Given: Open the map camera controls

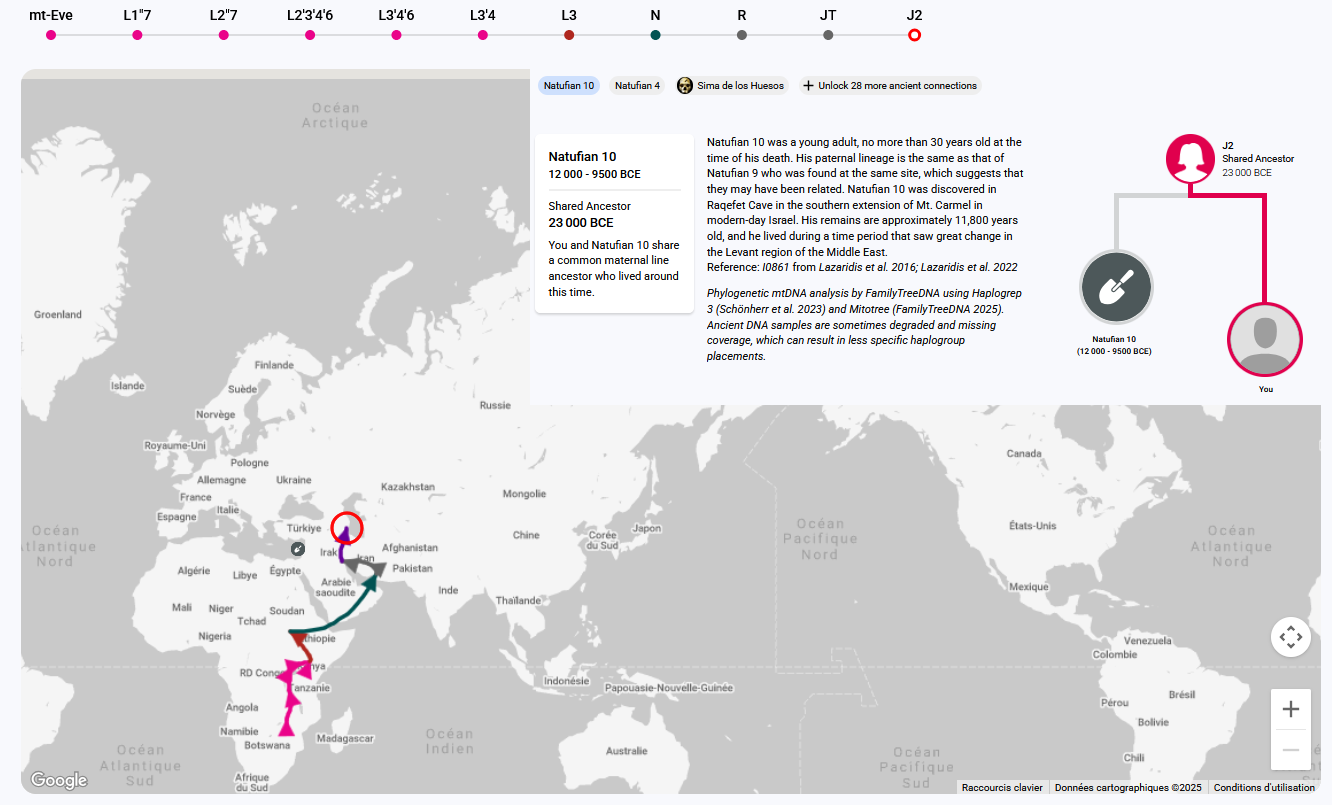Looking at the screenshot, I should [1291, 637].
